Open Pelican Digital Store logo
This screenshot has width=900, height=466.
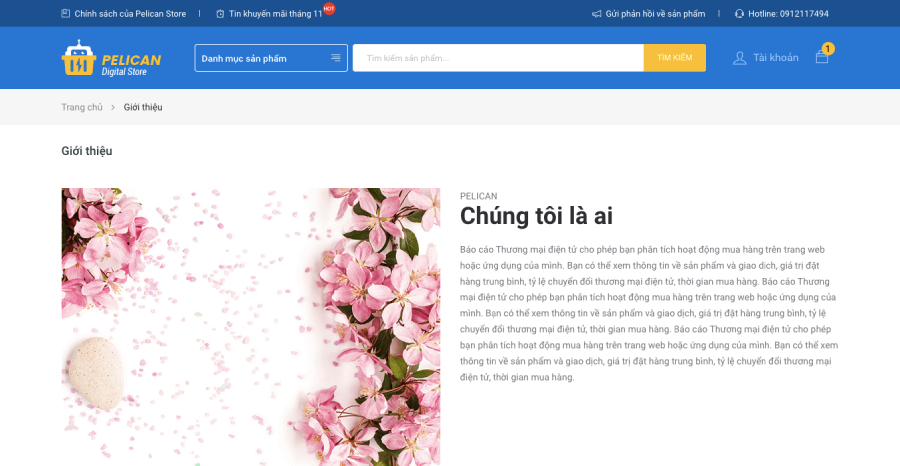111,58
